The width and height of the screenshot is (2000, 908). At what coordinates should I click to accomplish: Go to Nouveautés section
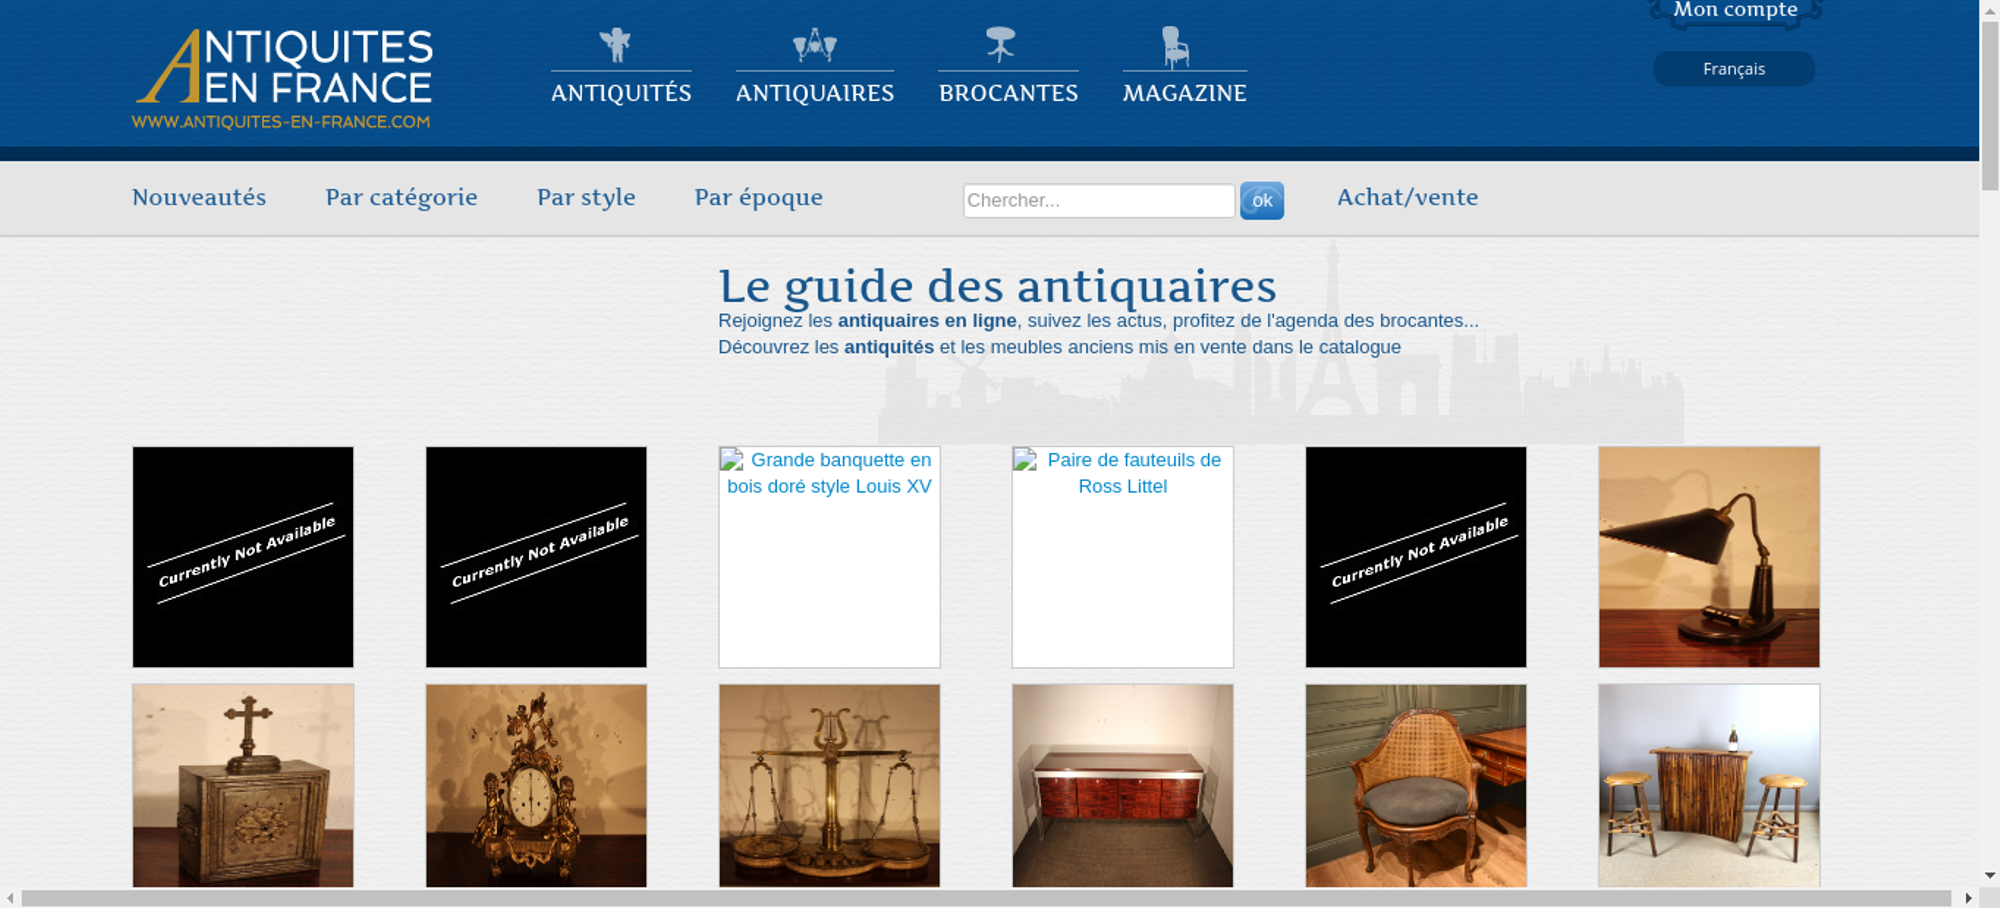[x=199, y=198]
